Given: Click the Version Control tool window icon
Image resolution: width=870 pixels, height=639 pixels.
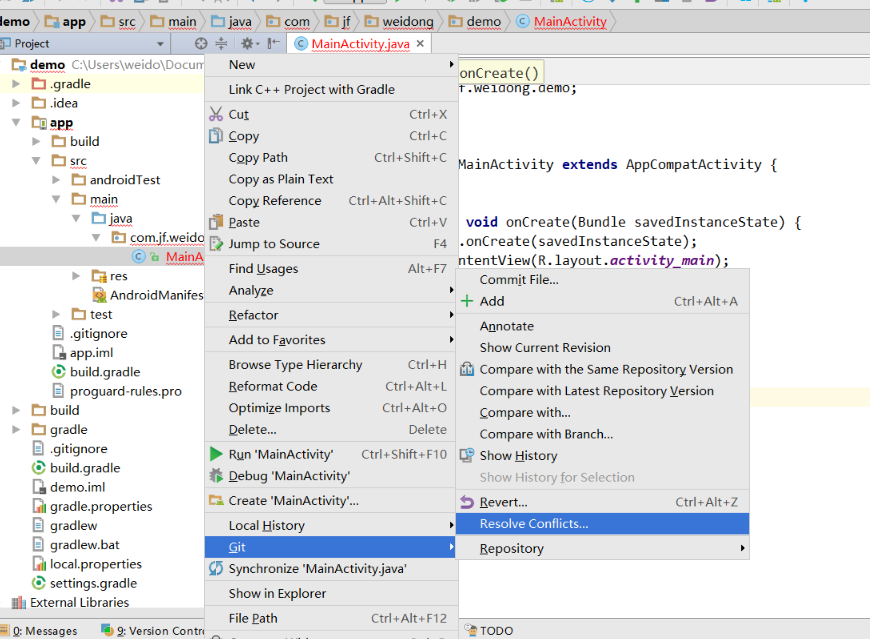Looking at the screenshot, I should (107, 630).
